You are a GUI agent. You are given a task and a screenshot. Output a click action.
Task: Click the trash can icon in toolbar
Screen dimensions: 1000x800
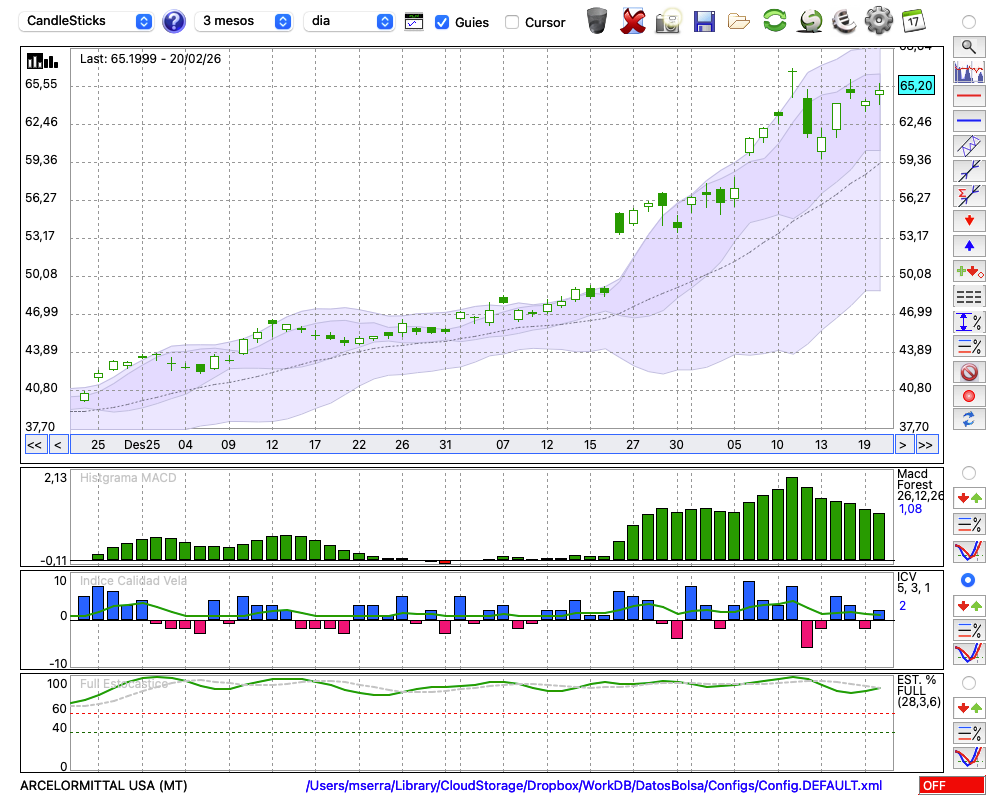[x=597, y=21]
